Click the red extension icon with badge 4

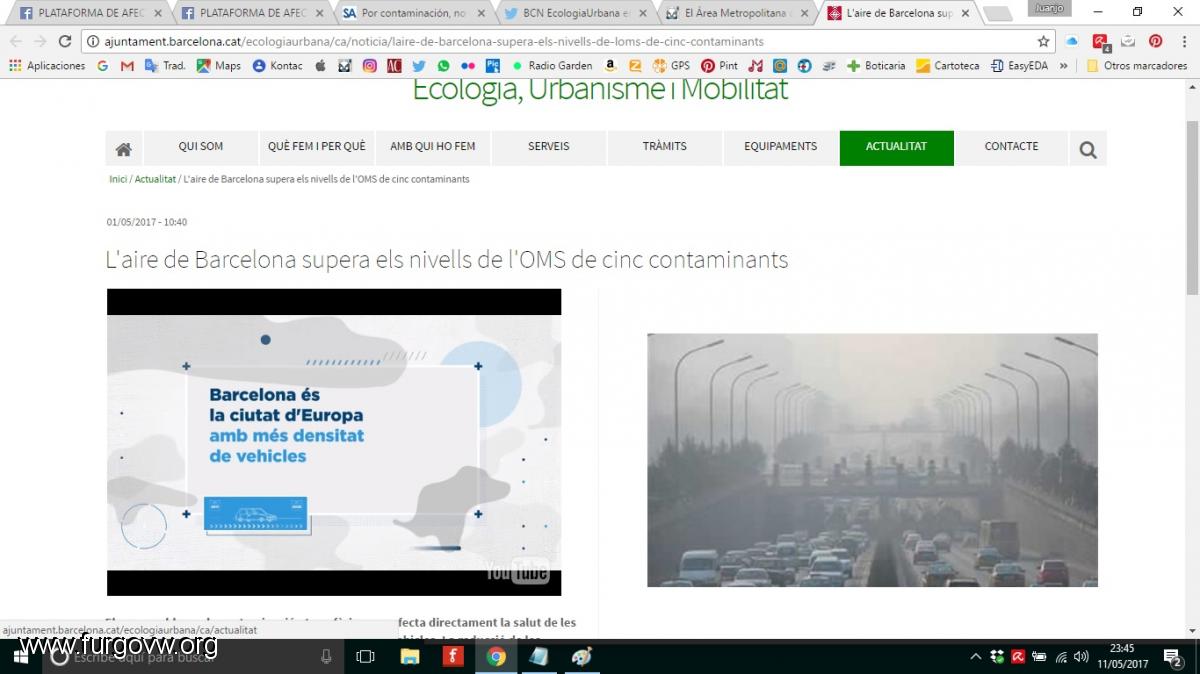tap(1100, 42)
